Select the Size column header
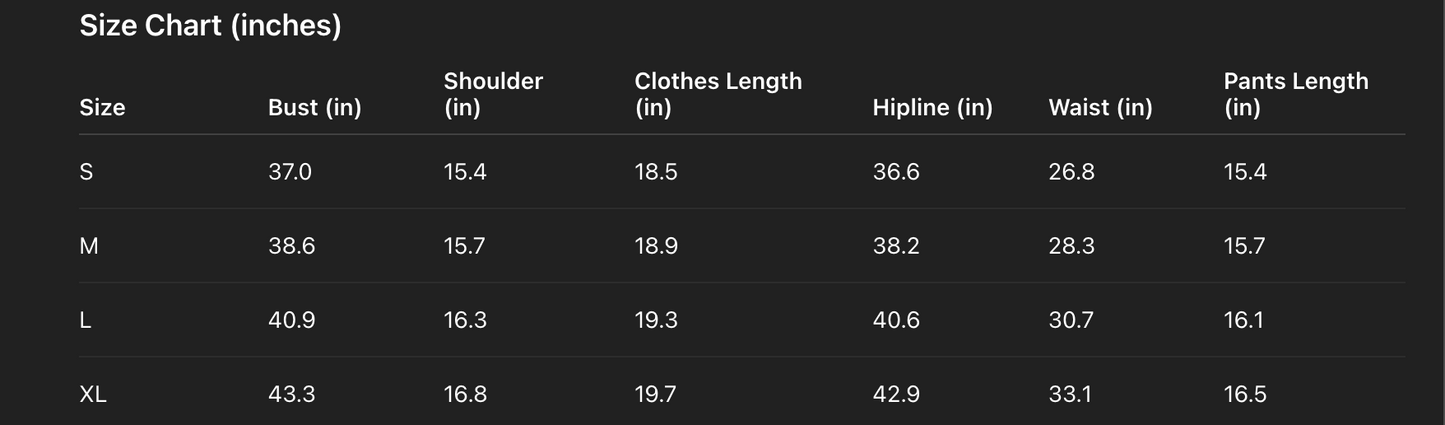This screenshot has width=1445, height=425. pos(102,108)
